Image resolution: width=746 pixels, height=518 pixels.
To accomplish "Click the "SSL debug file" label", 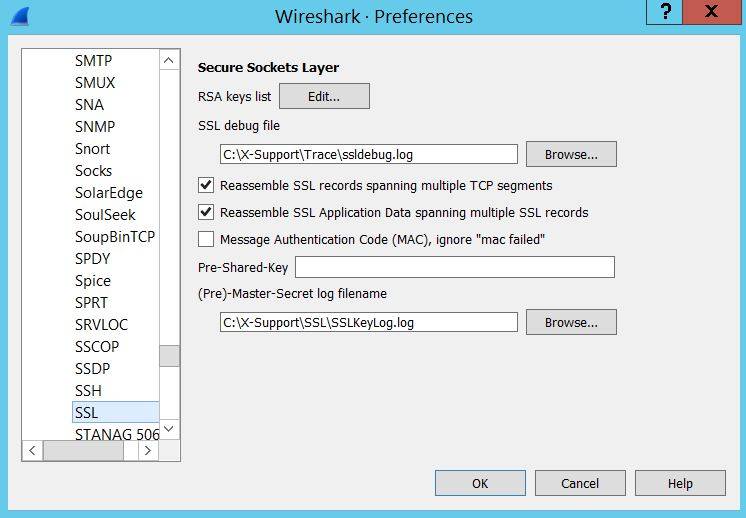I will tap(239, 126).
